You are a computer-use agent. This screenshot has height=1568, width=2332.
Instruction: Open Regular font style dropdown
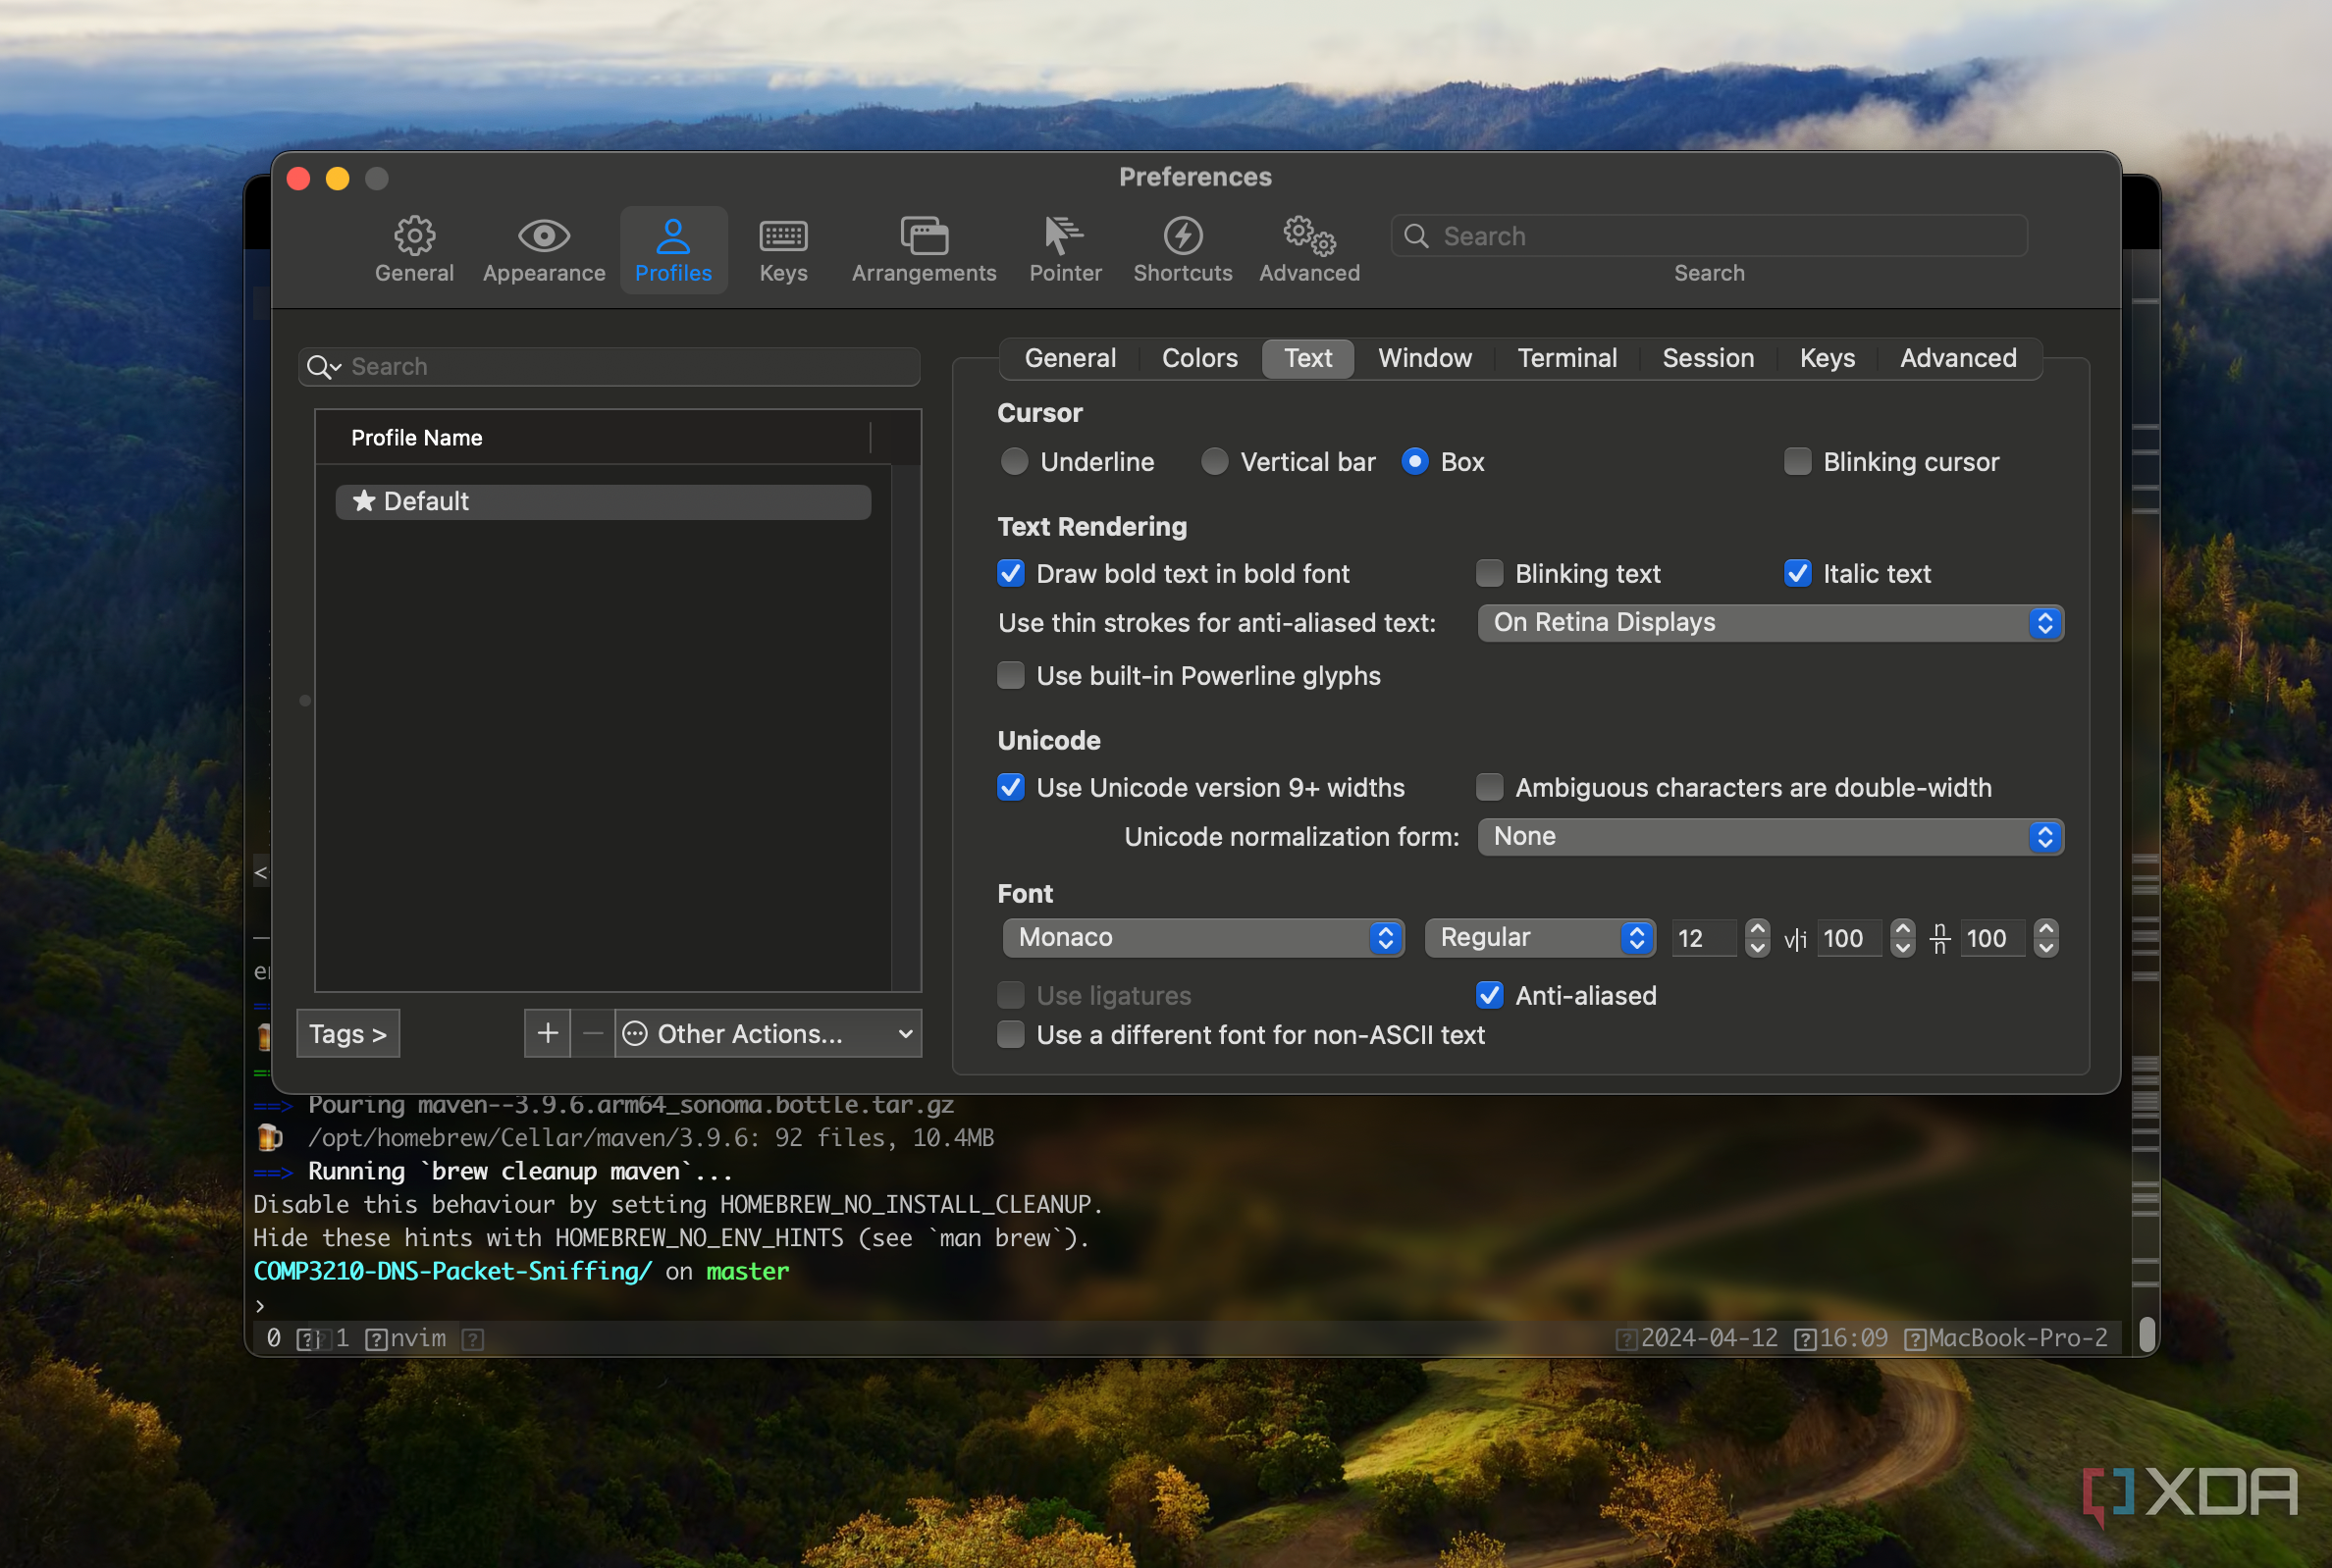coord(1540,938)
